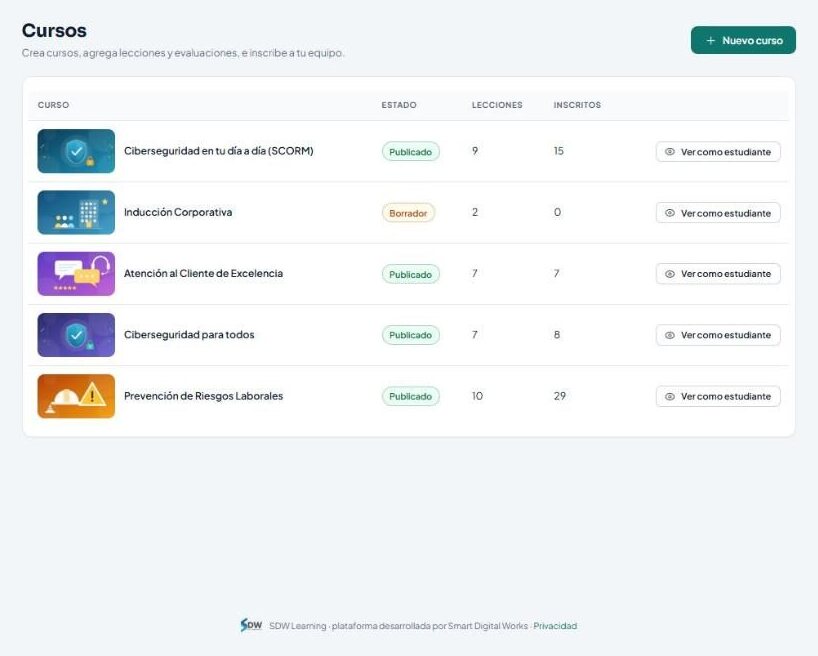This screenshot has height=656, width=818.
Task: Click the plus icon in Nuevo curso
Action: (711, 40)
